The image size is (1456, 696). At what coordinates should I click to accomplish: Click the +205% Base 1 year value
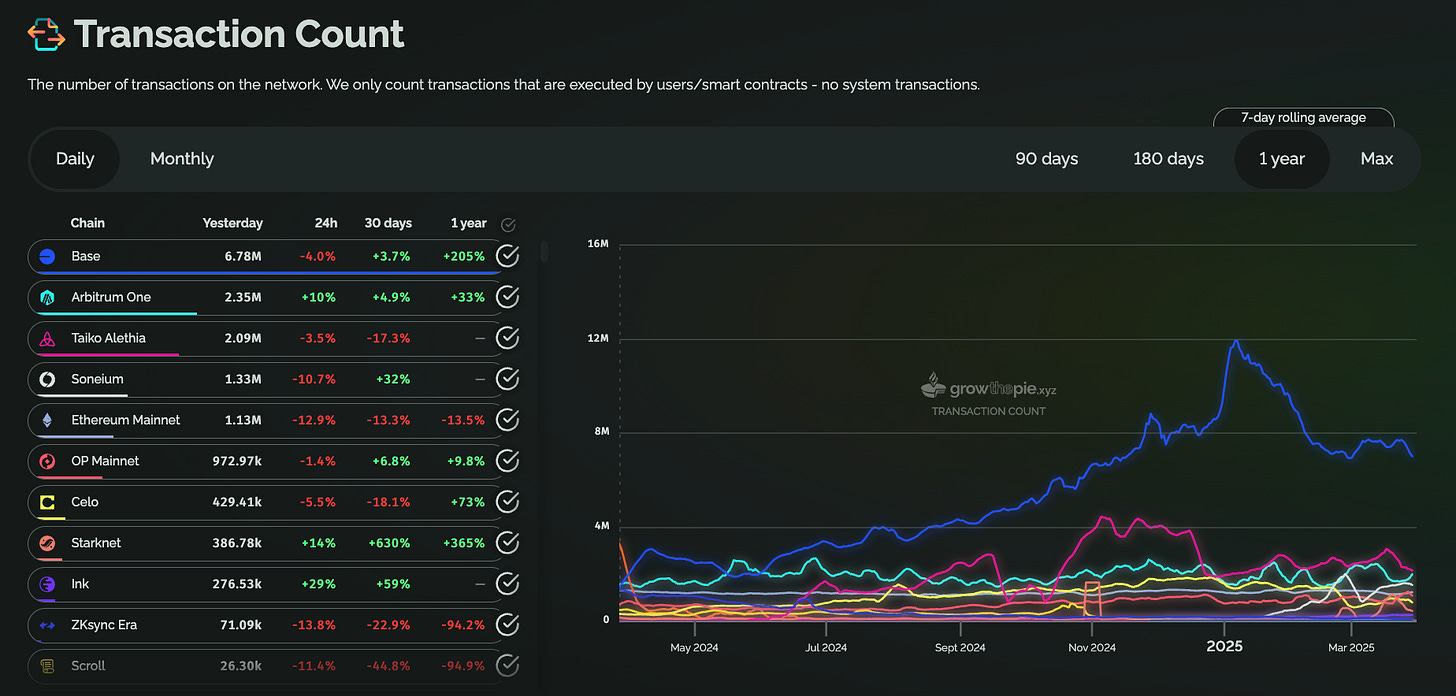tap(464, 256)
